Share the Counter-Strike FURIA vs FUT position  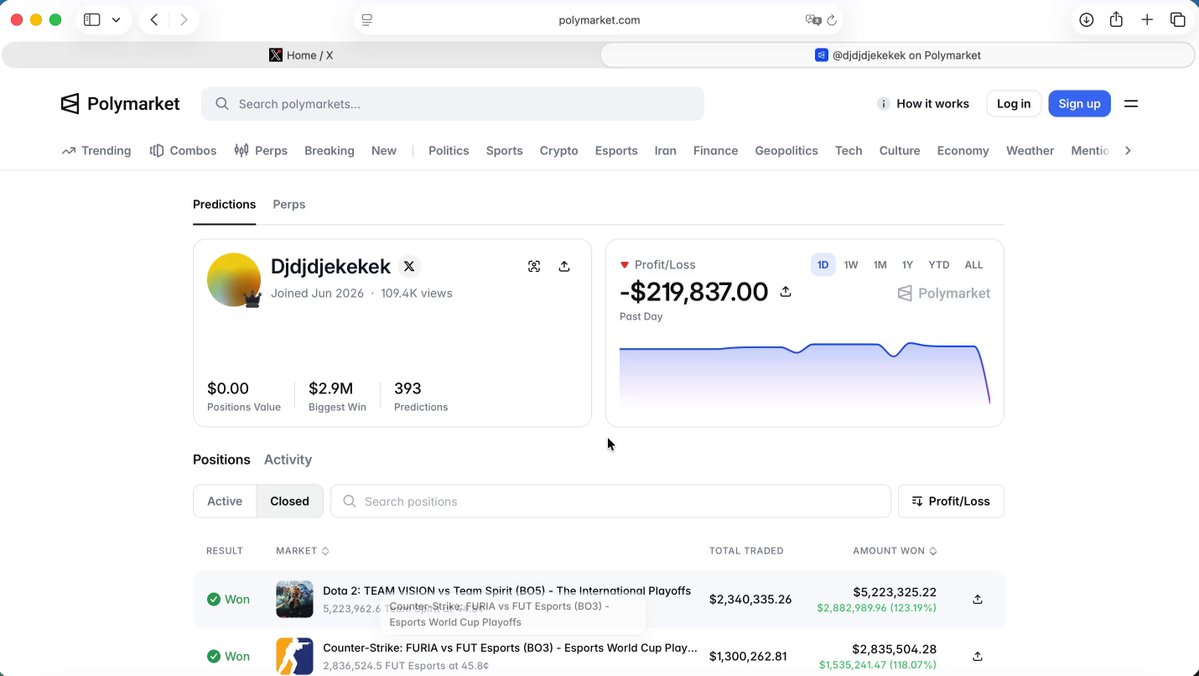click(977, 656)
